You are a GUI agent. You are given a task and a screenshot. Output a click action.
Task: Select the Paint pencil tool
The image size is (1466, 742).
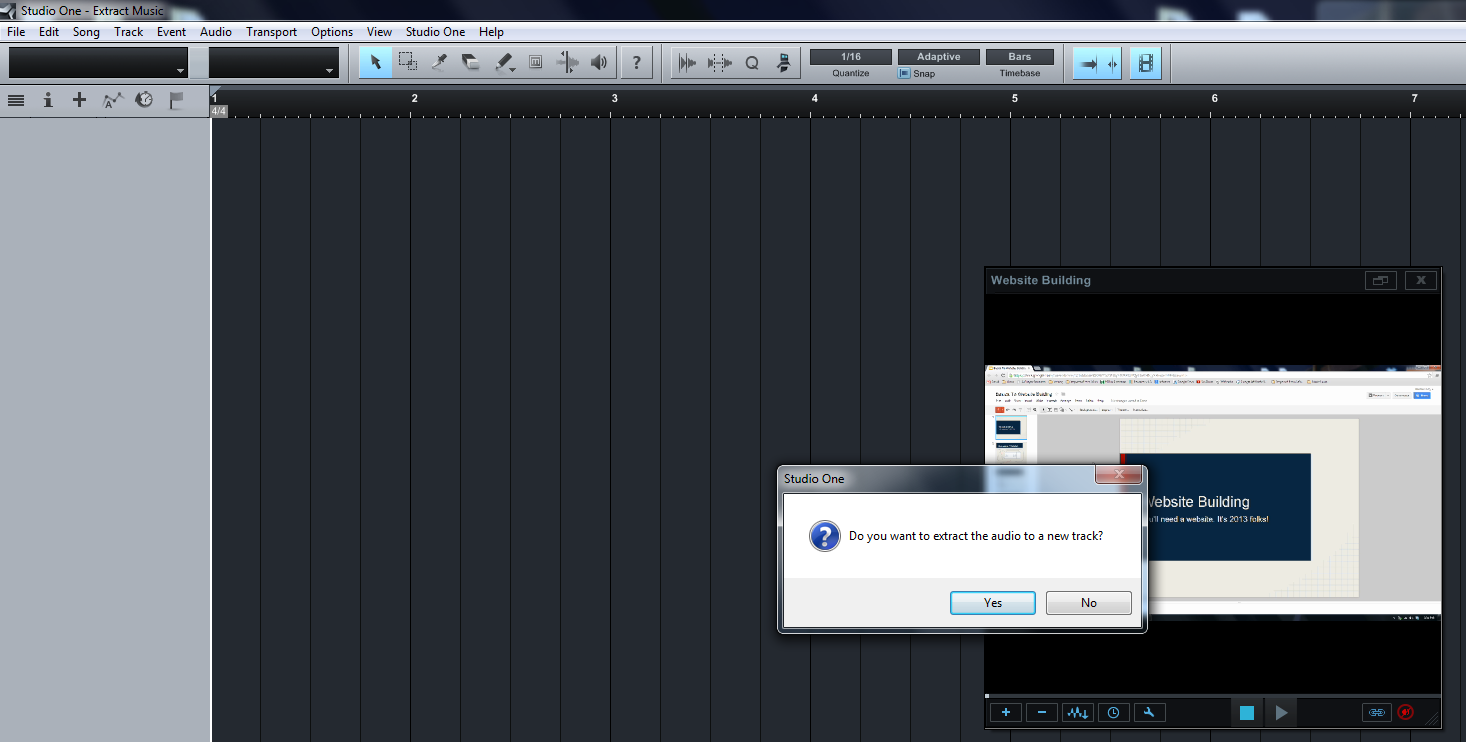pos(503,63)
